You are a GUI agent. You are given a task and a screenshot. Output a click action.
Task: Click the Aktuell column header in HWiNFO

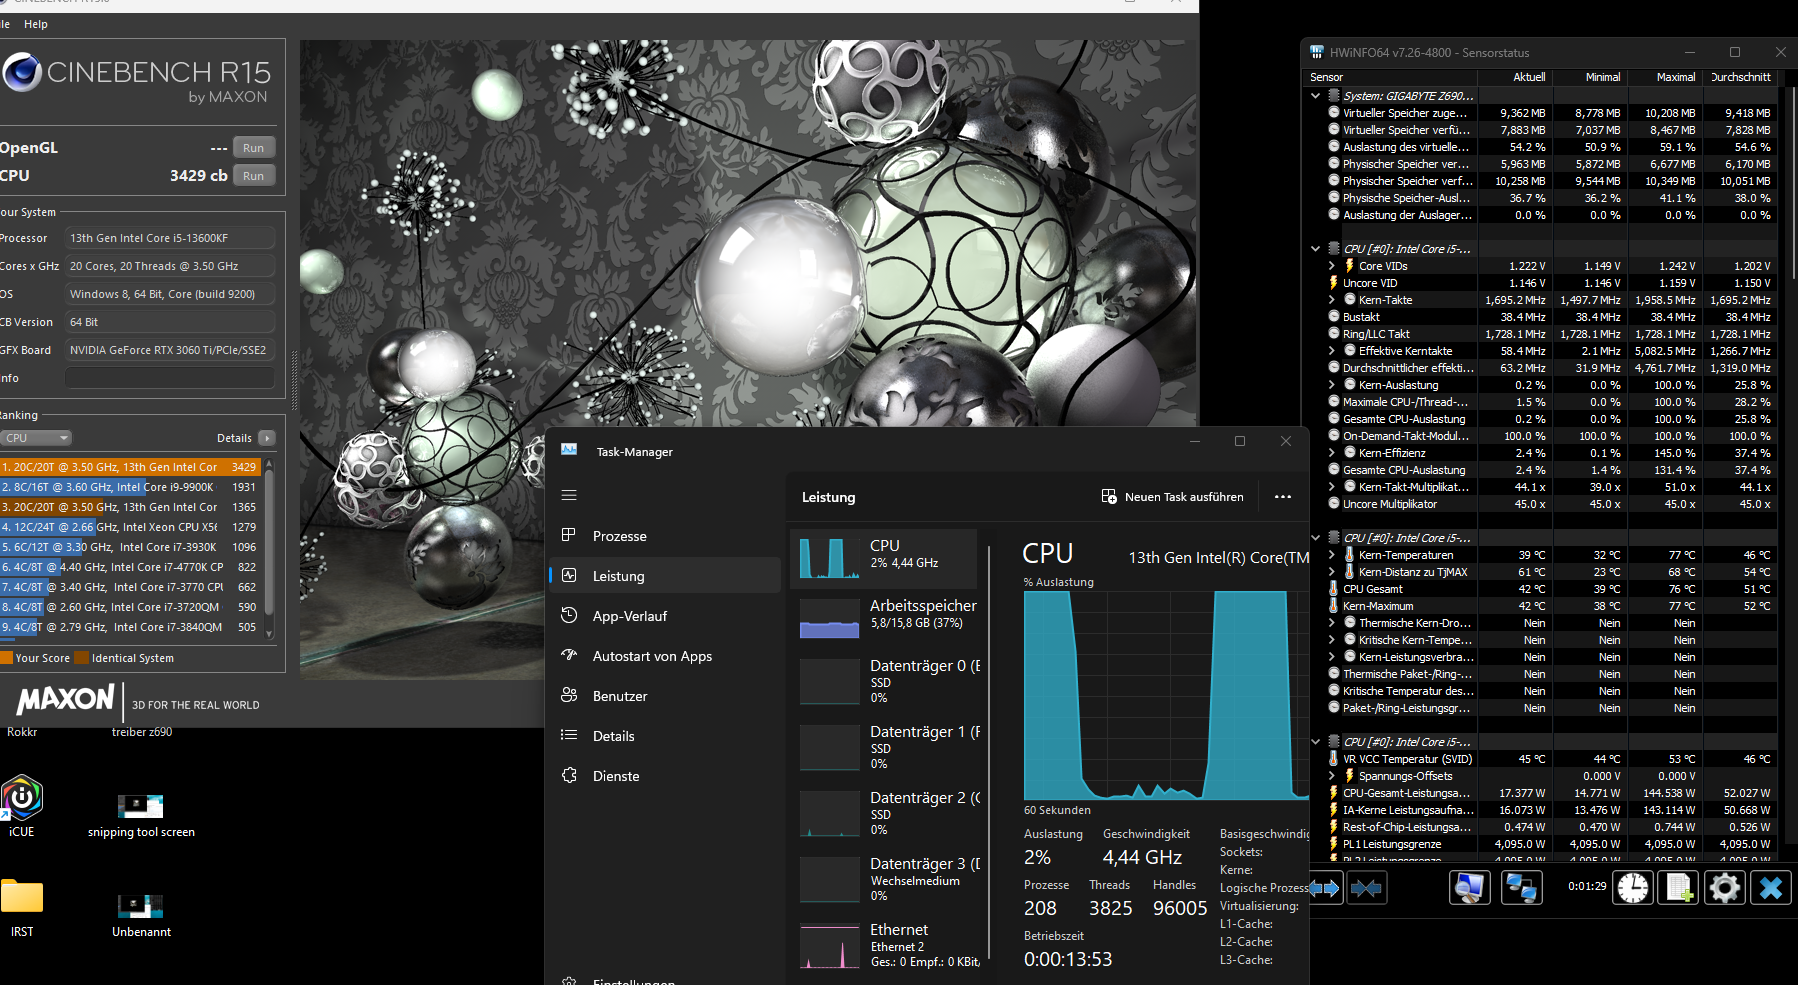click(1516, 77)
